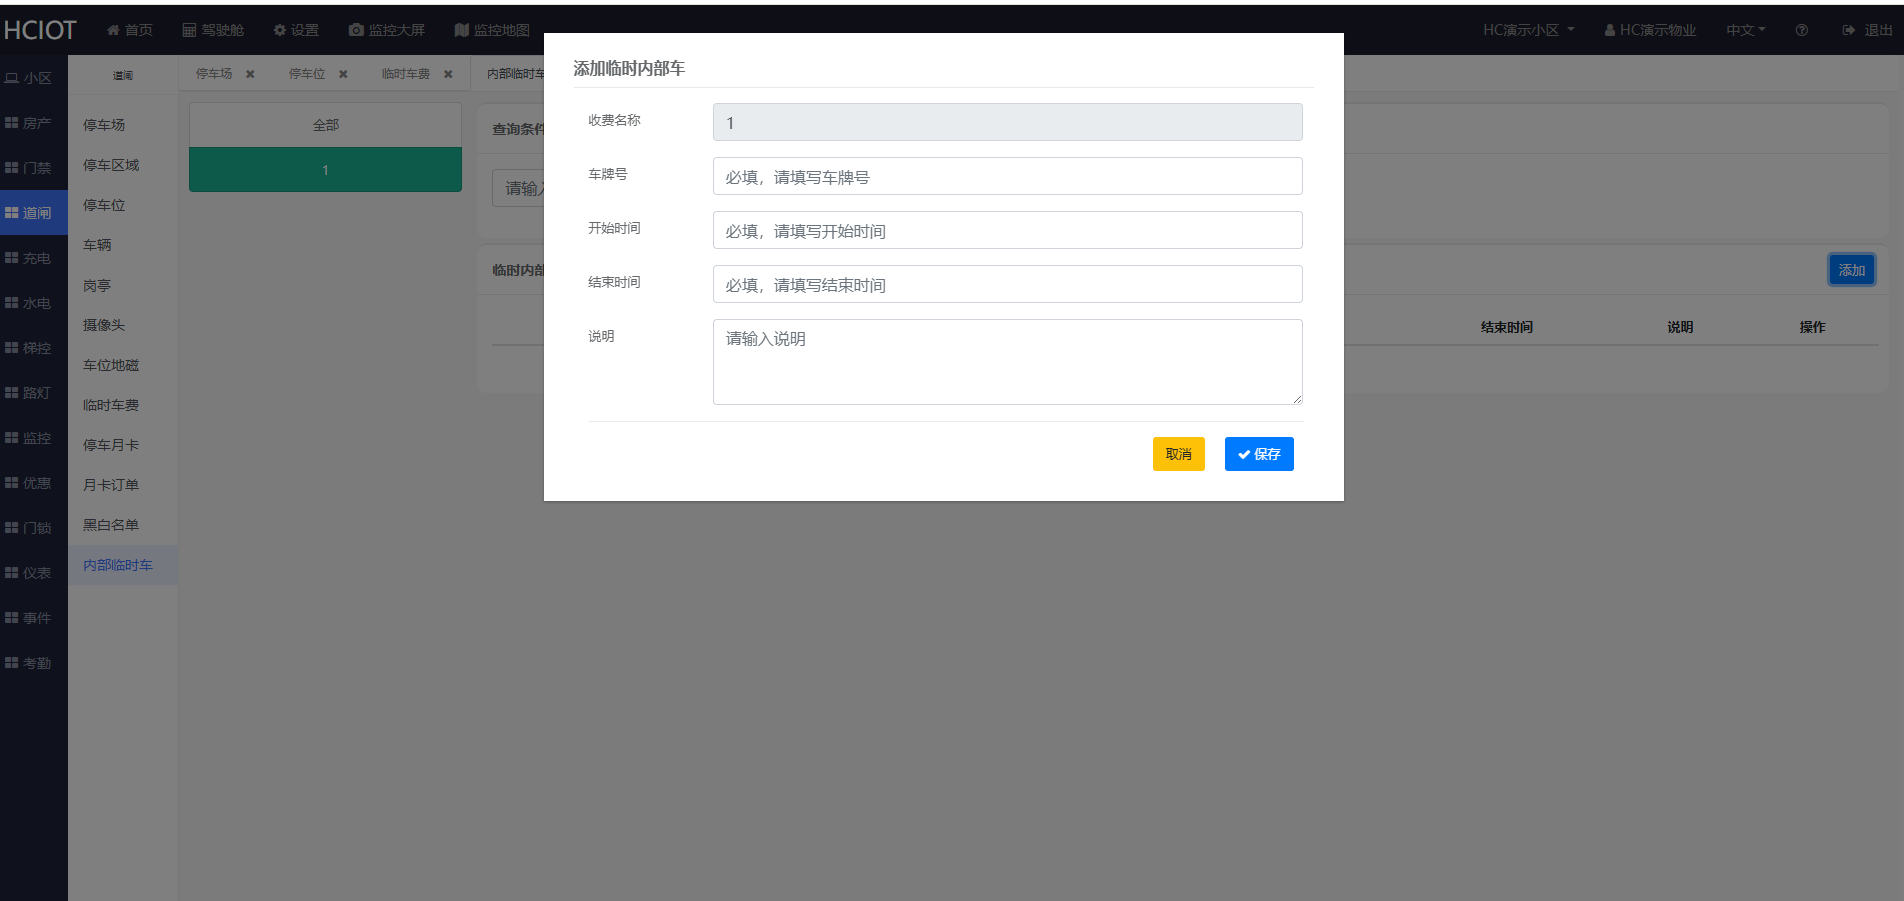Viewport: 1904px width, 901px height.
Task: Open the monitoring big screen camera icon
Action: click(x=356, y=30)
